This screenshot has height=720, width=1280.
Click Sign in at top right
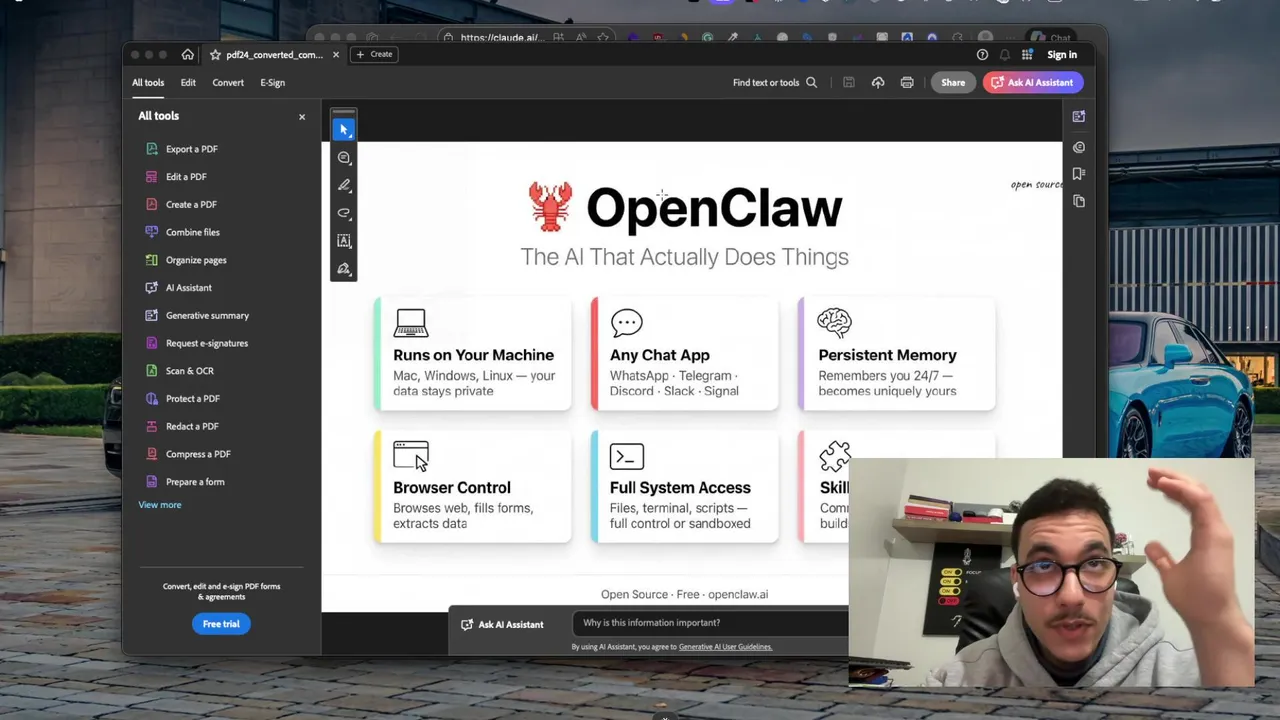1062,55
